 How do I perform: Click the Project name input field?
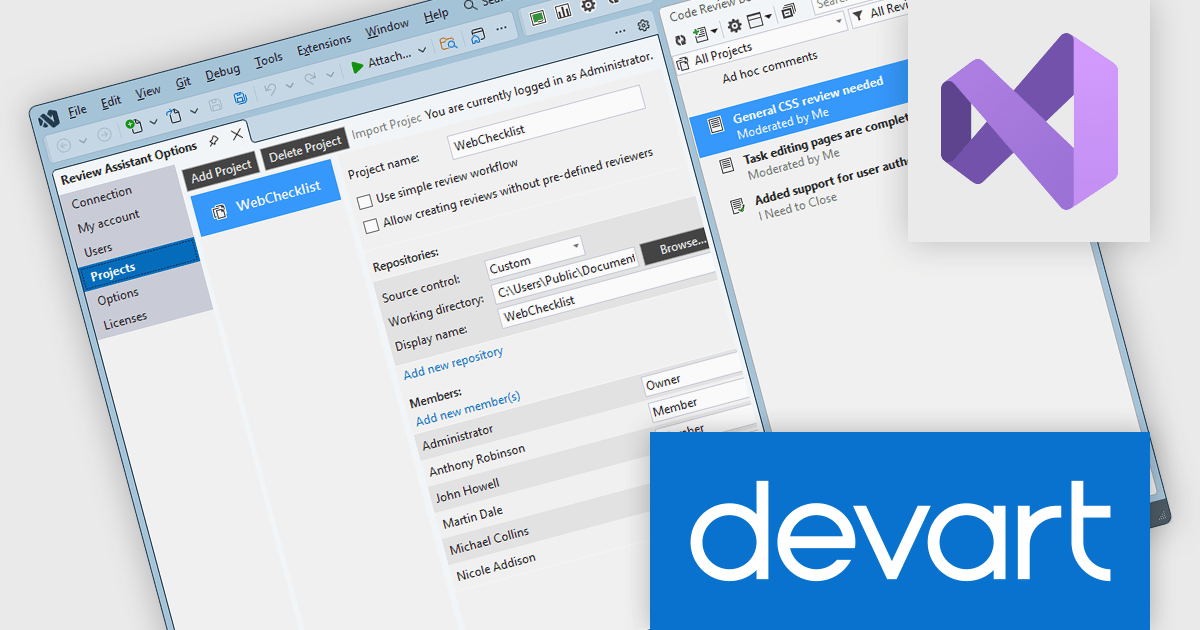[546, 120]
